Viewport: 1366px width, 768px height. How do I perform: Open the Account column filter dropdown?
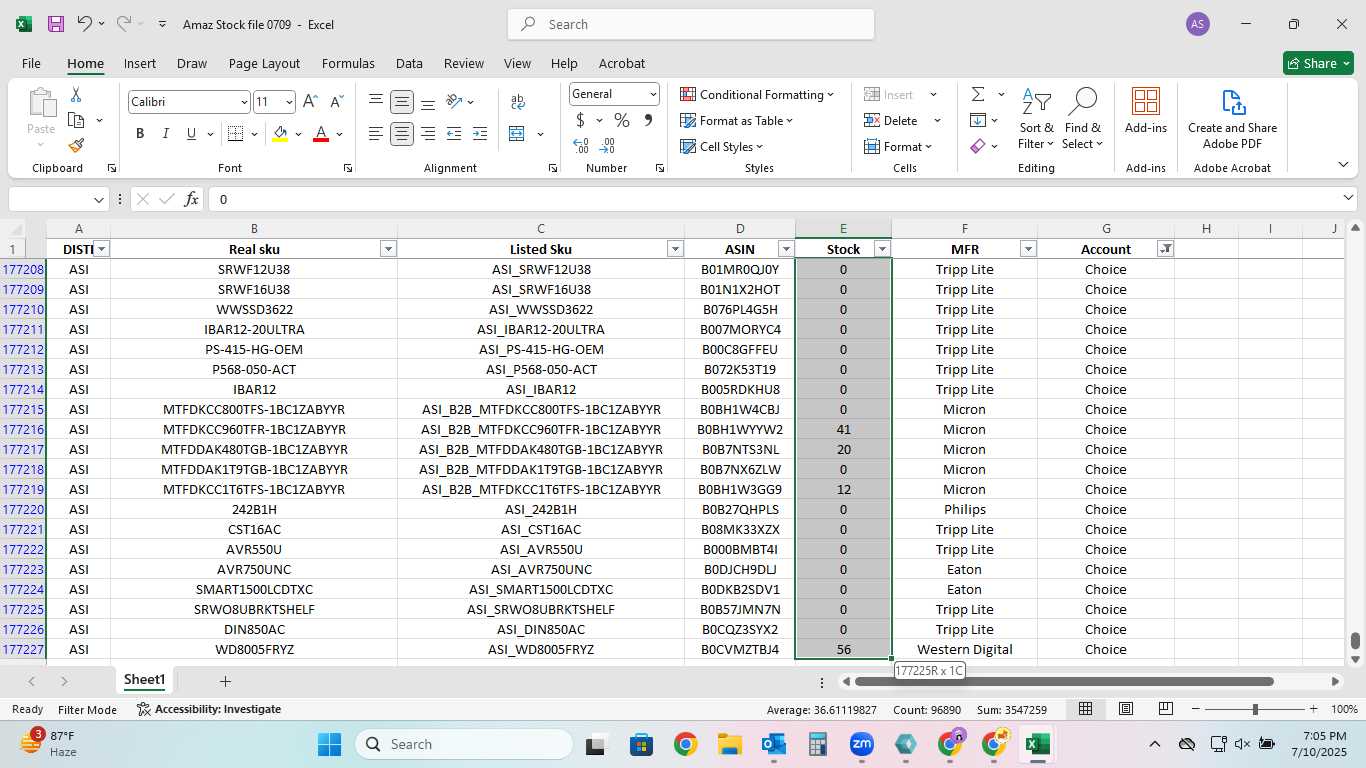pos(1165,249)
